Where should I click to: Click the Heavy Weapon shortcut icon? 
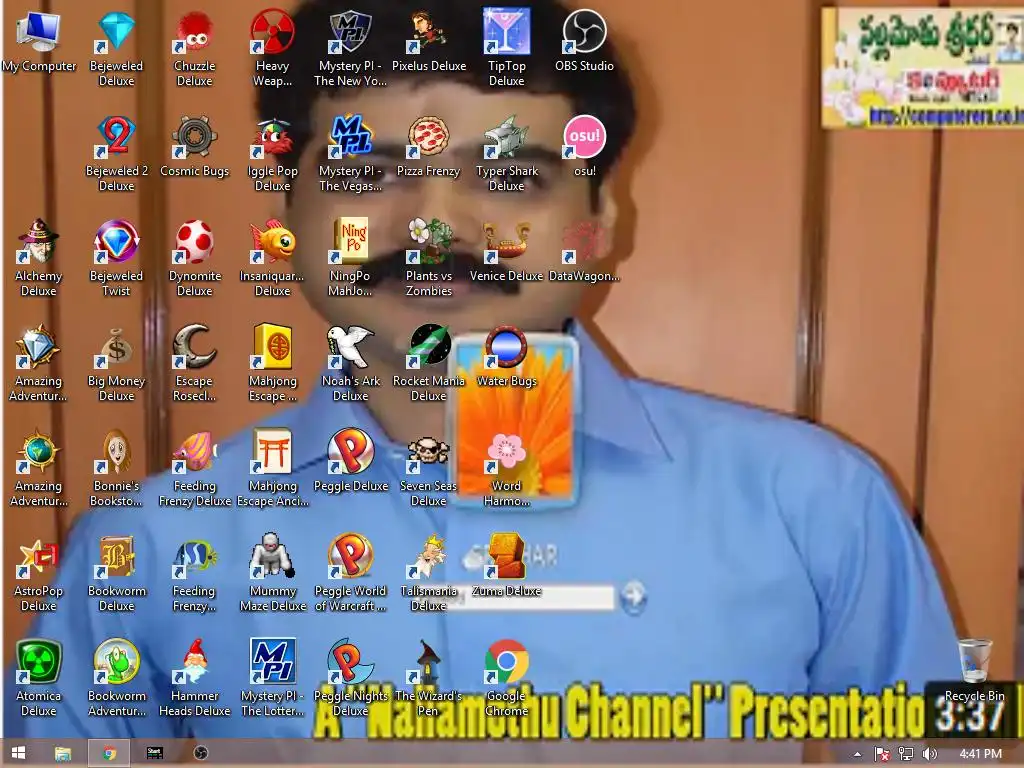point(272,31)
